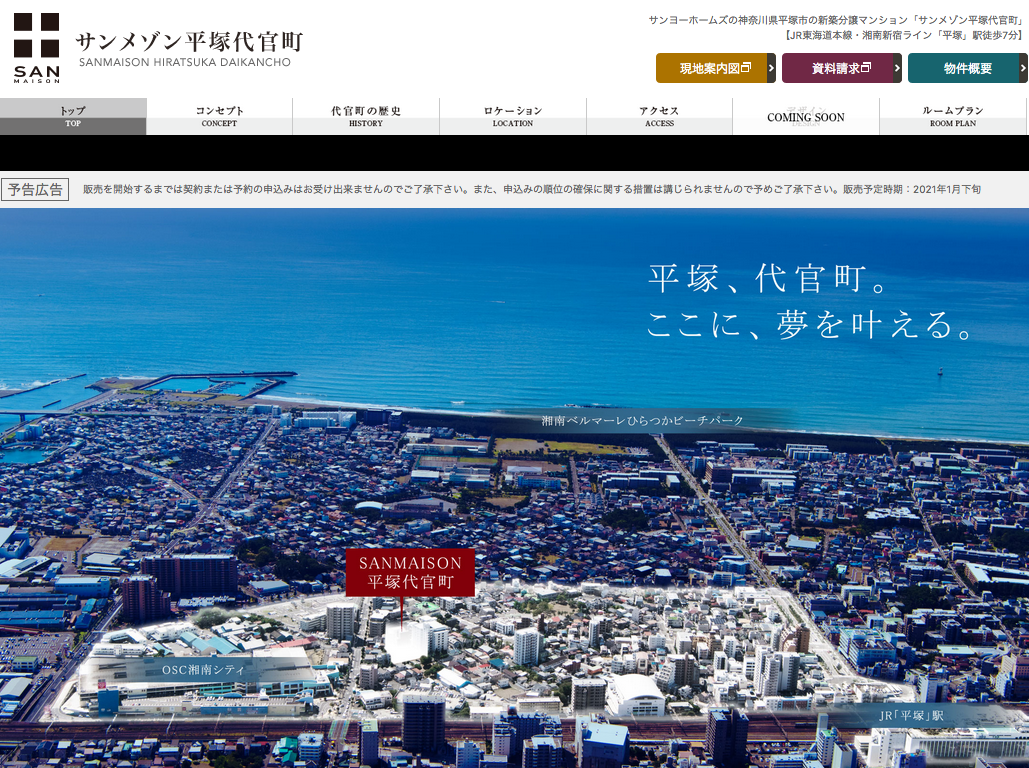Click the COMING SOON design tab
The image size is (1029, 768).
(806, 117)
